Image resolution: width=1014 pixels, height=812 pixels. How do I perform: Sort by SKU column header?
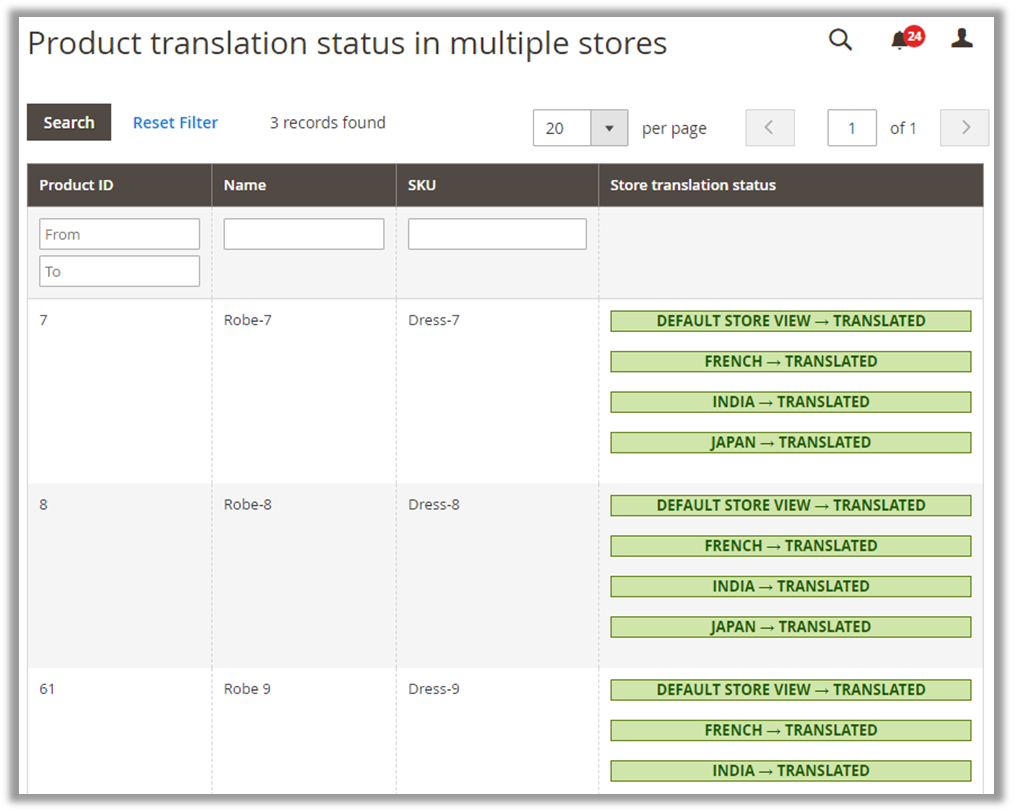click(x=422, y=185)
